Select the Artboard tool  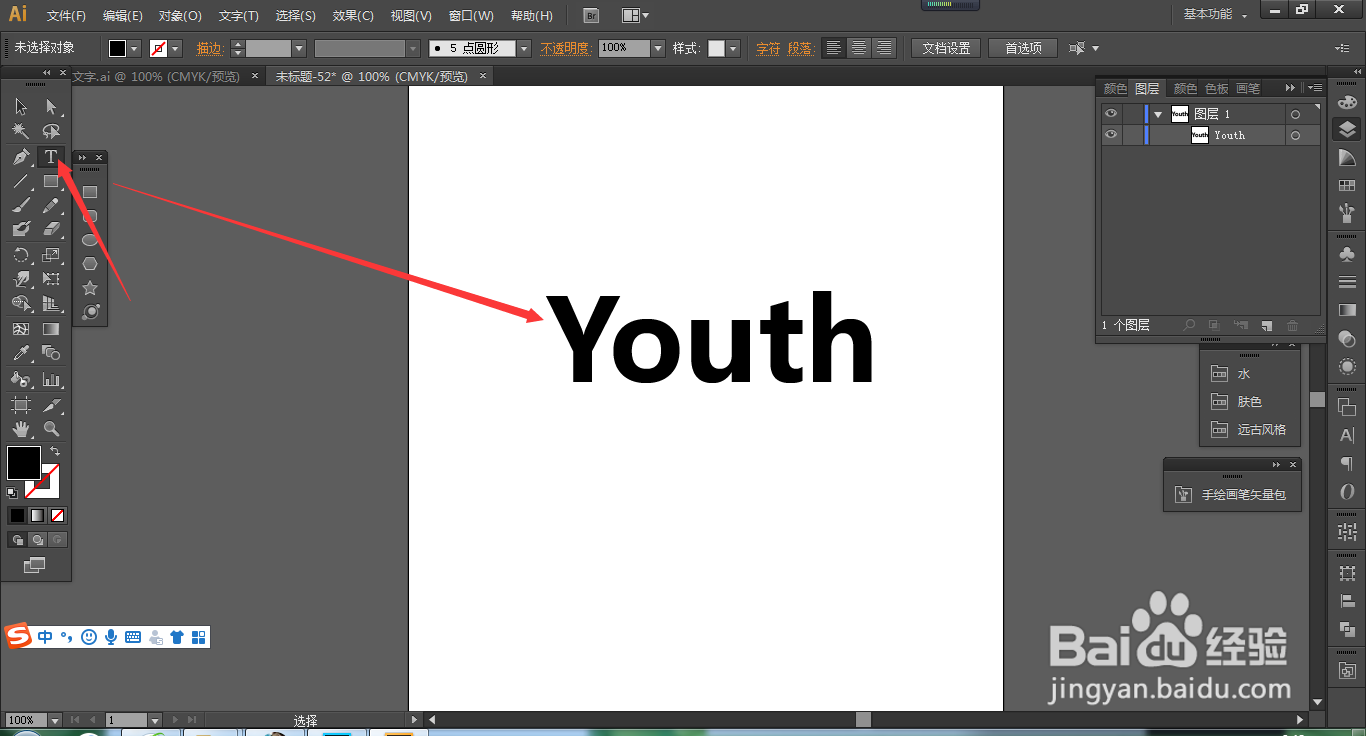pyautogui.click(x=21, y=405)
